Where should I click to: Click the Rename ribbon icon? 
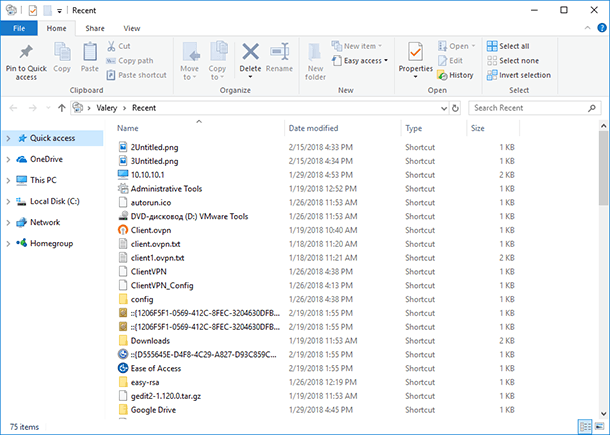pyautogui.click(x=279, y=52)
